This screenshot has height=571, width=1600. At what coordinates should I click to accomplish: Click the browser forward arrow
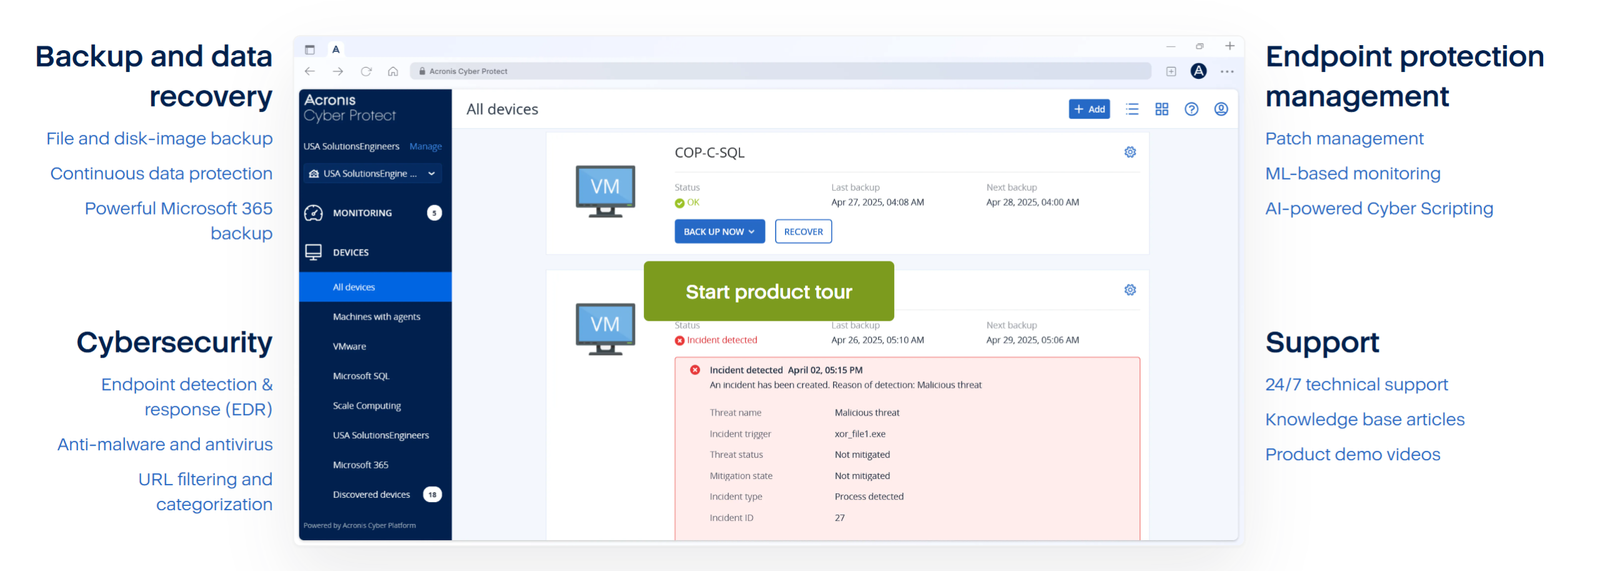338,71
